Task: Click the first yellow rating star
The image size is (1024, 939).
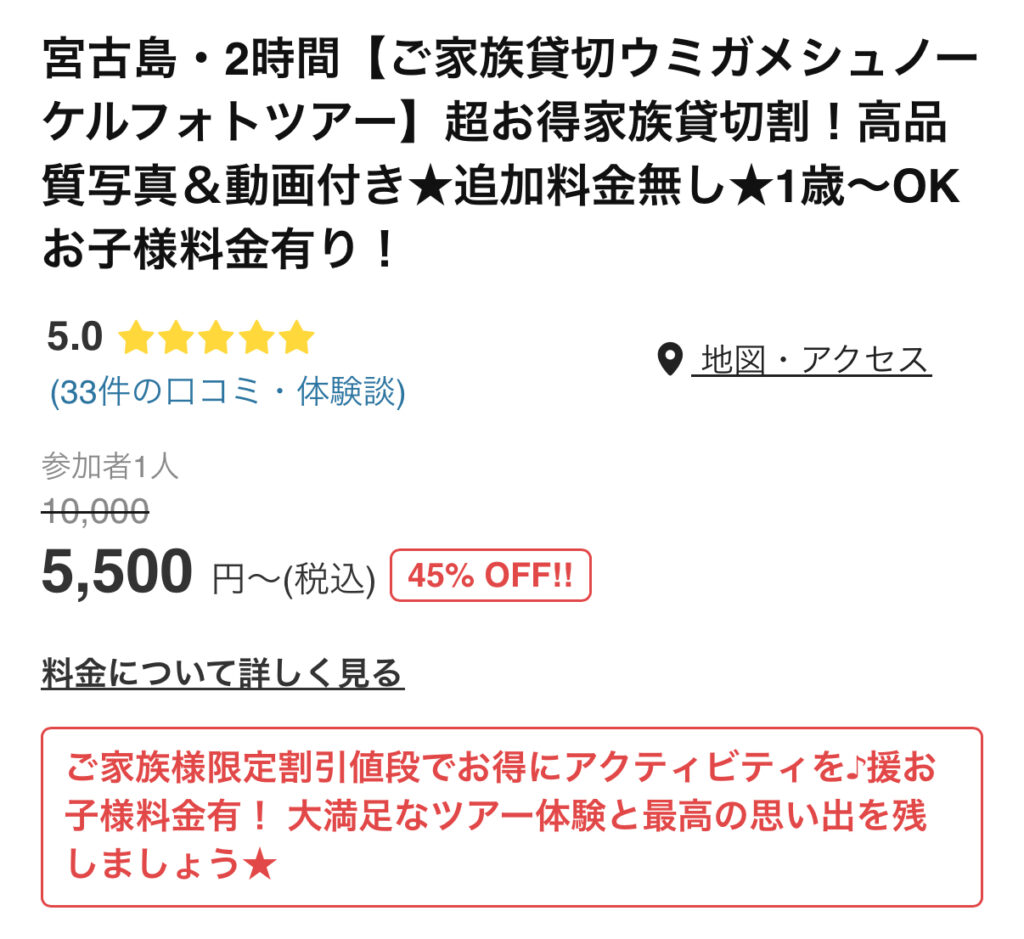Action: (136, 339)
